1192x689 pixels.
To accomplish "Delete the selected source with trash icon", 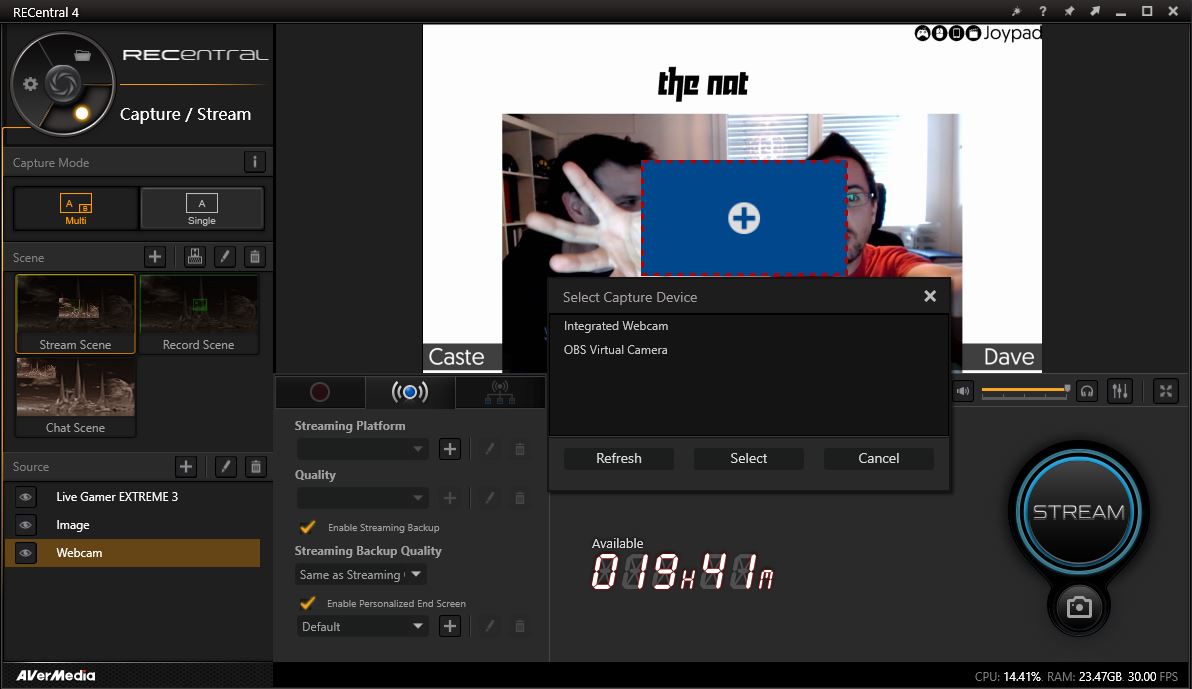I will [x=256, y=466].
